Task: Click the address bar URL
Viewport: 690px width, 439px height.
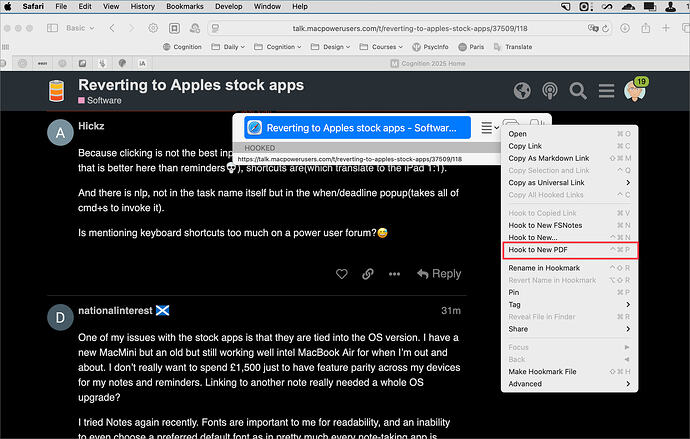Action: (x=410, y=28)
